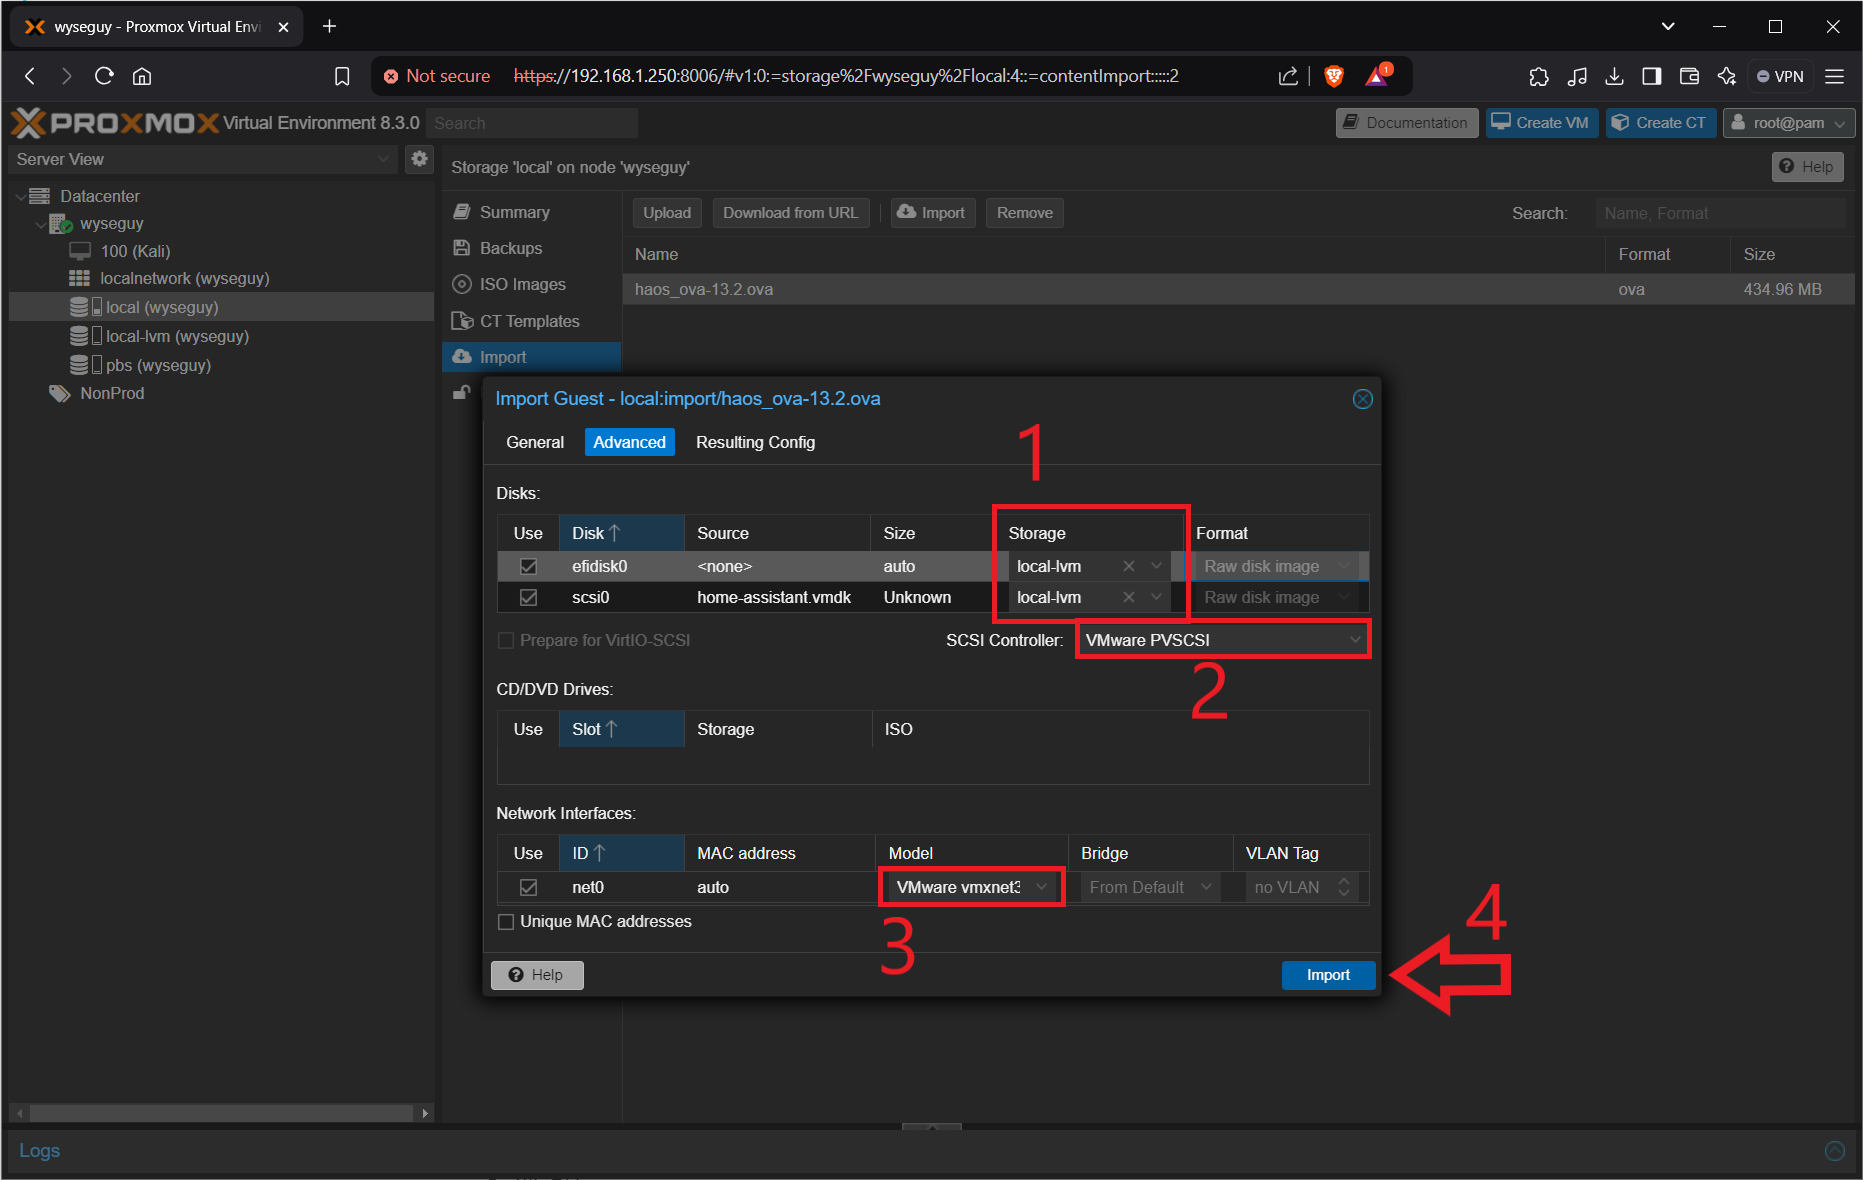Viewport: 1863px width, 1180px height.
Task: Click the Upload button
Action: (667, 213)
